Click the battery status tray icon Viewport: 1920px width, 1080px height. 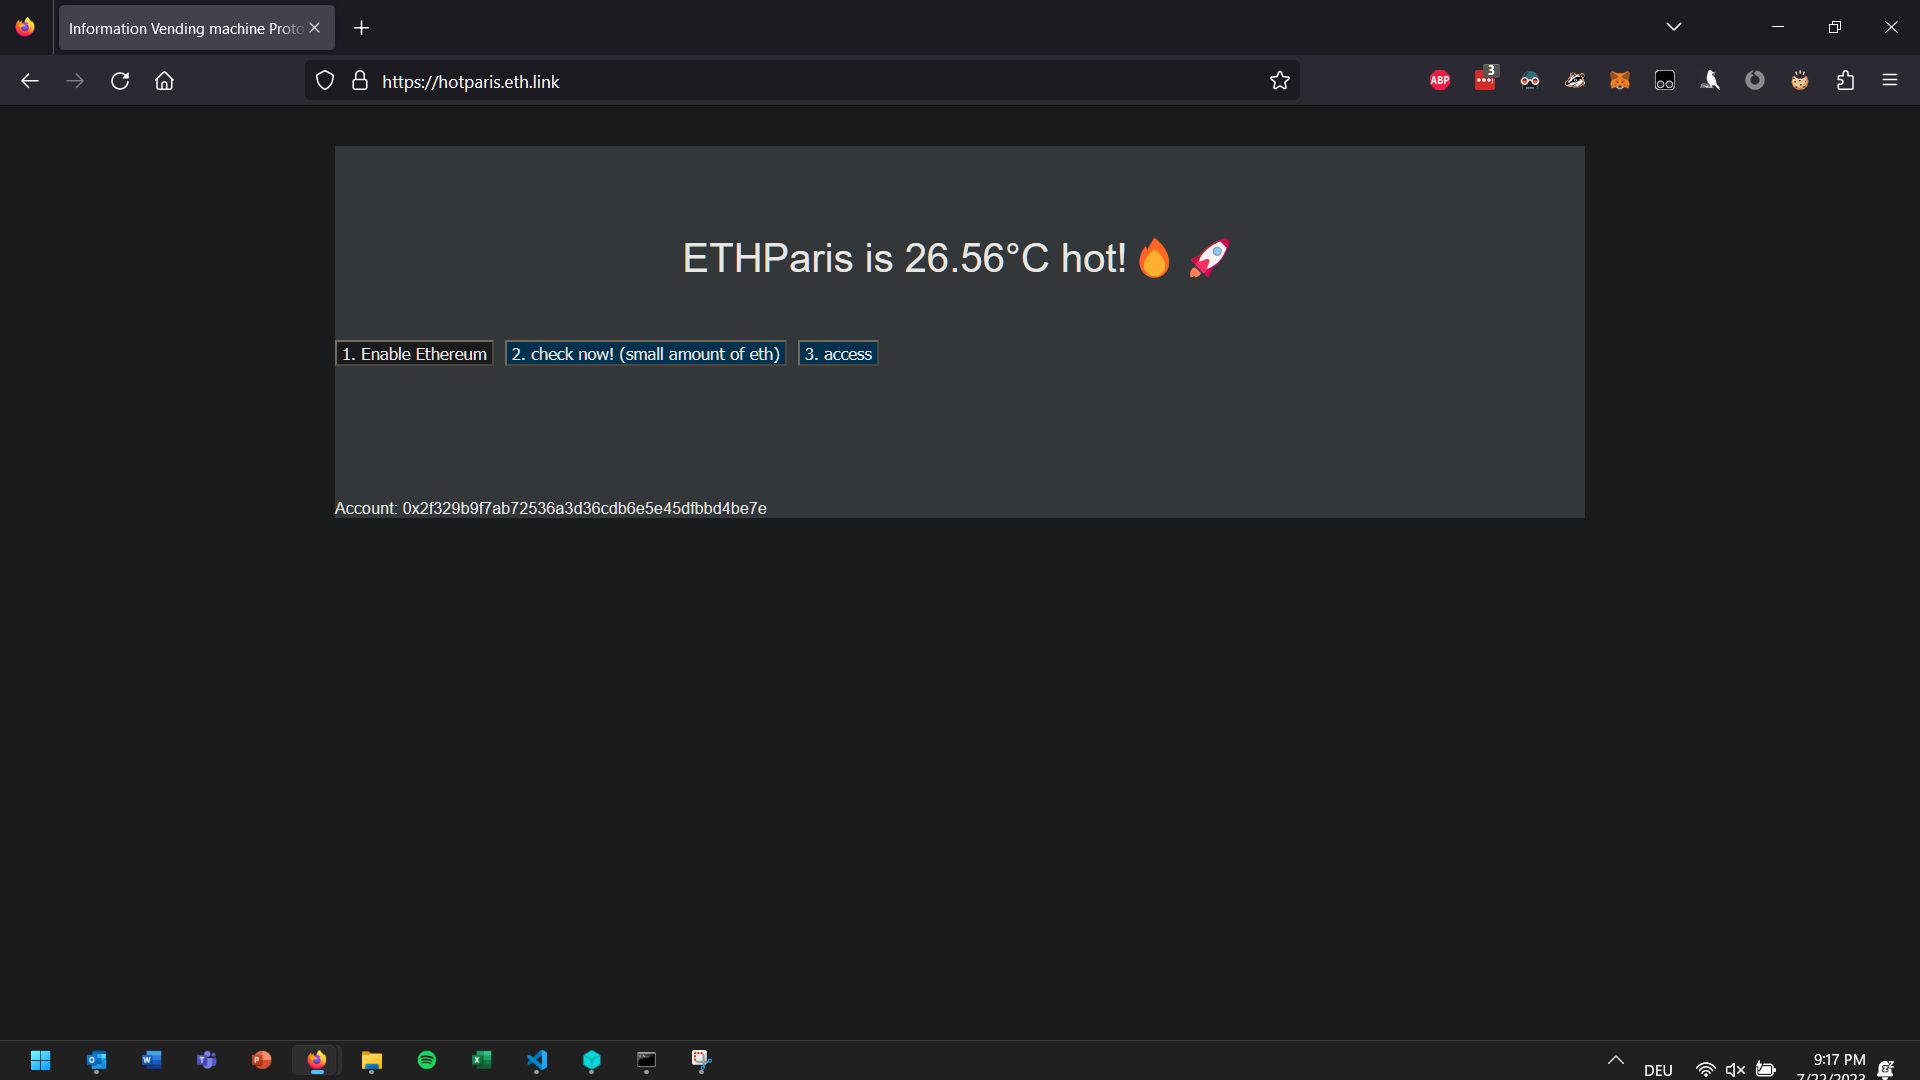coord(1766,1069)
